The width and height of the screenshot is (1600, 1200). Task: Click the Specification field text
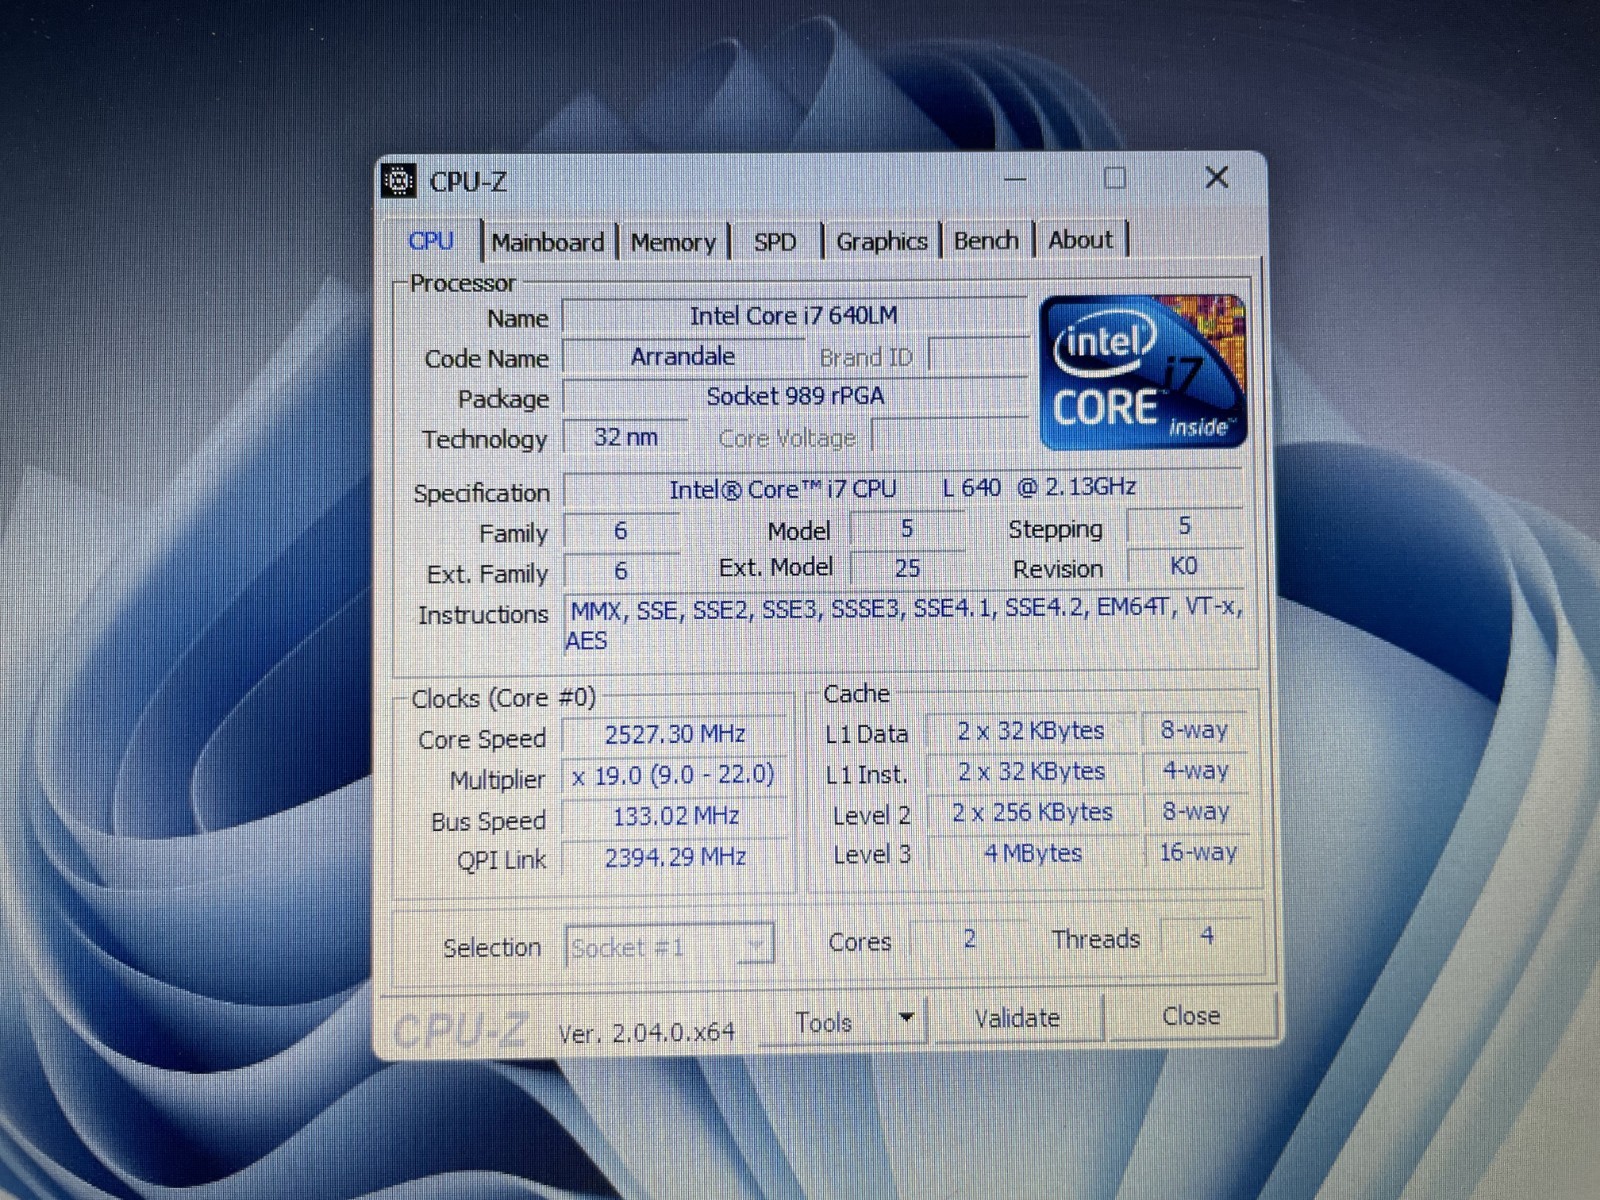click(903, 488)
